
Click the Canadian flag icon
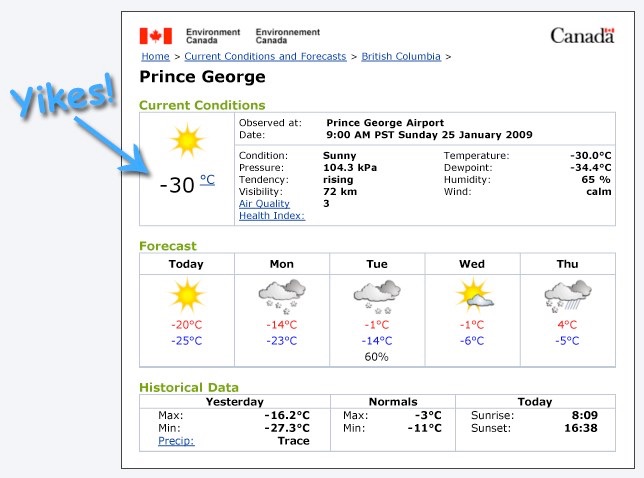click(155, 37)
